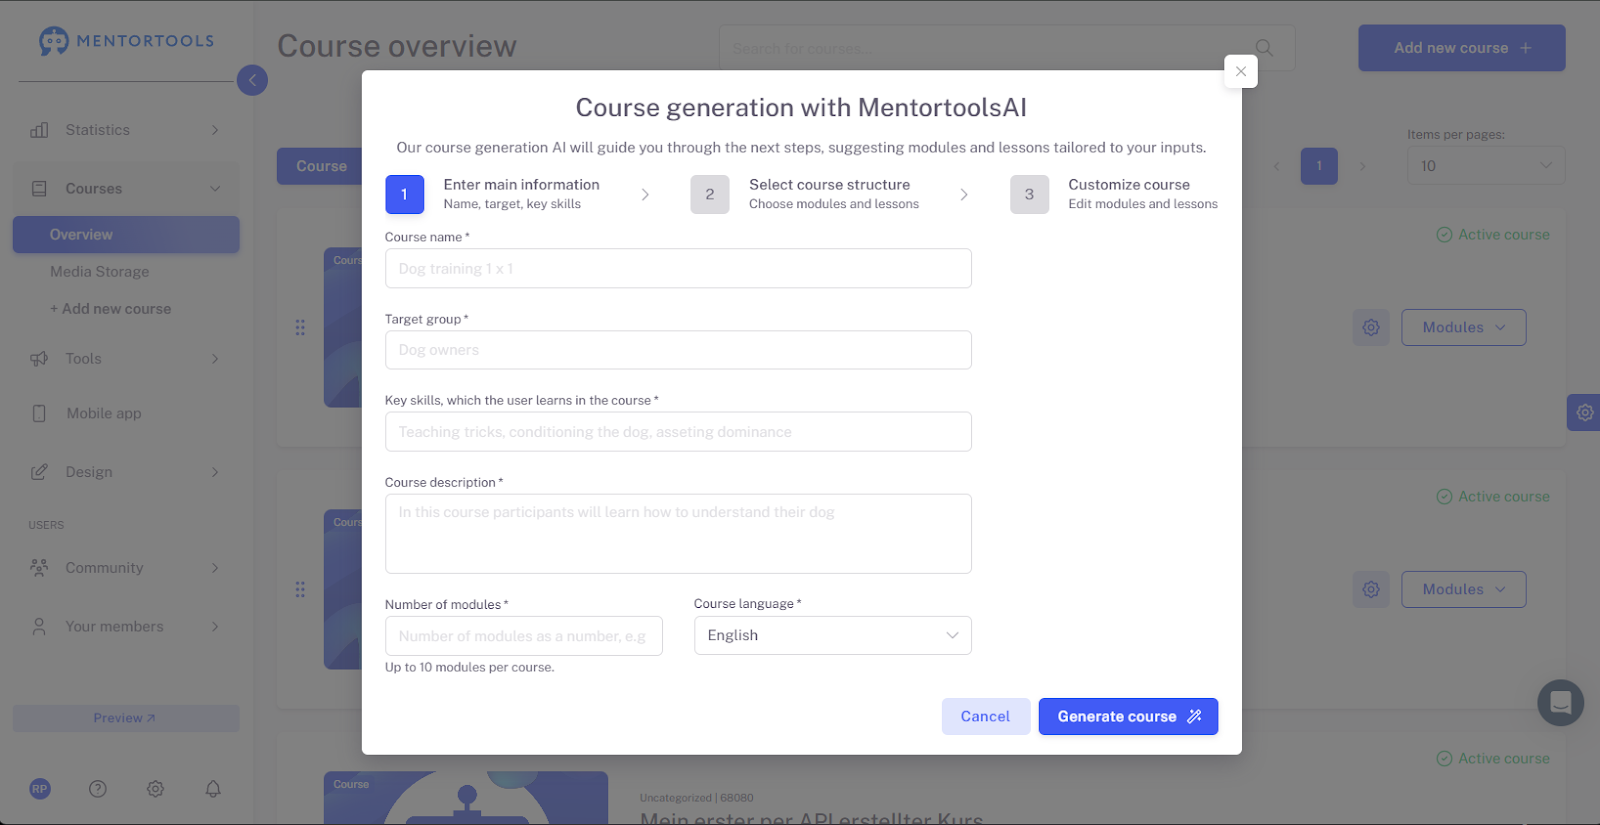Click the bottom course thumbnail image

(x=466, y=798)
